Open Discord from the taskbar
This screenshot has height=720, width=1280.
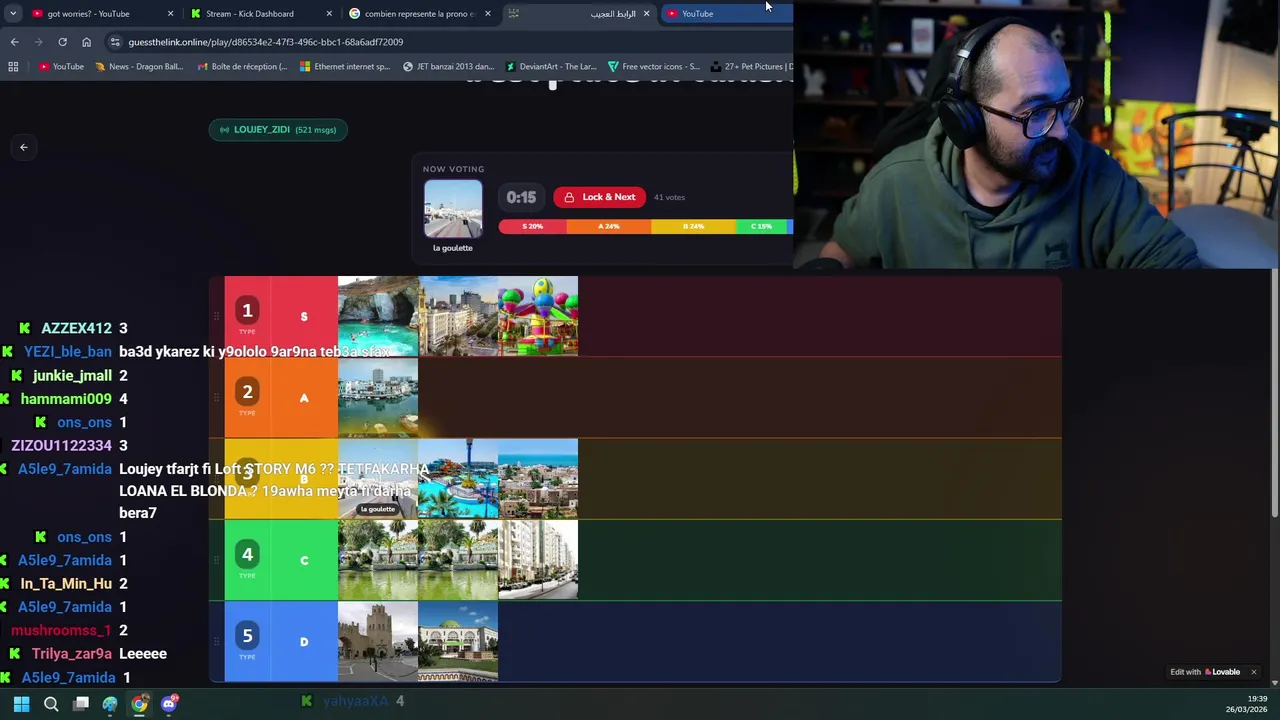click(169, 704)
